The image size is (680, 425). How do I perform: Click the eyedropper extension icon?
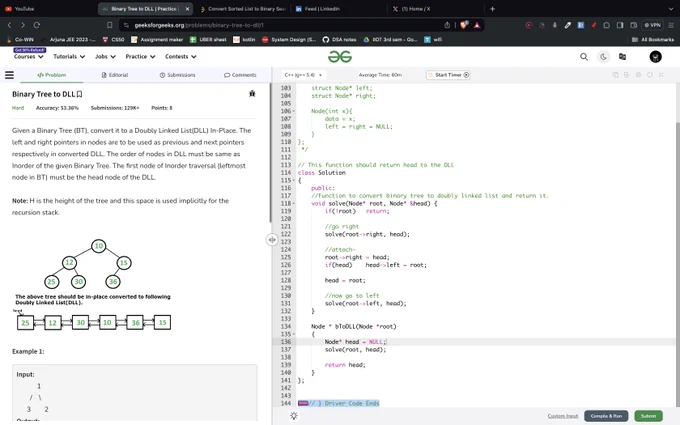coord(567,25)
